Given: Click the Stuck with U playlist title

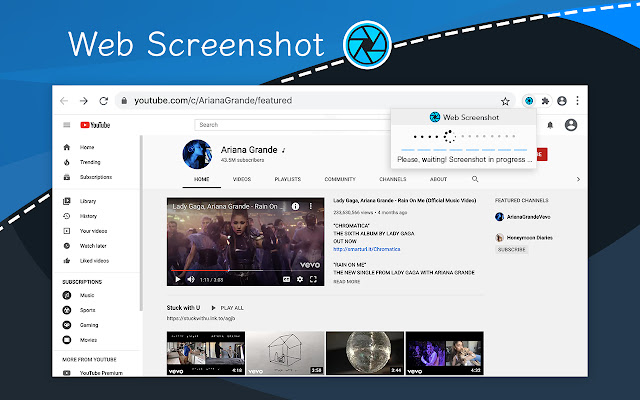Looking at the screenshot, I should coord(183,308).
